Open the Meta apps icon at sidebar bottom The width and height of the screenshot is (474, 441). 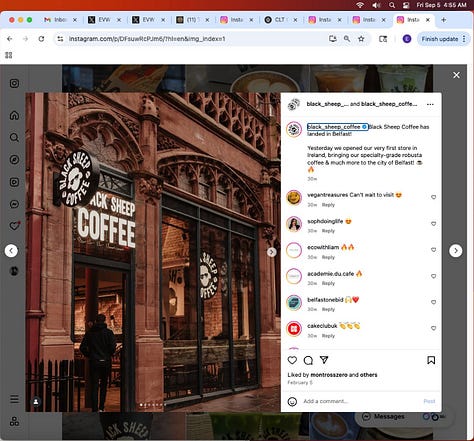pyautogui.click(x=14, y=421)
